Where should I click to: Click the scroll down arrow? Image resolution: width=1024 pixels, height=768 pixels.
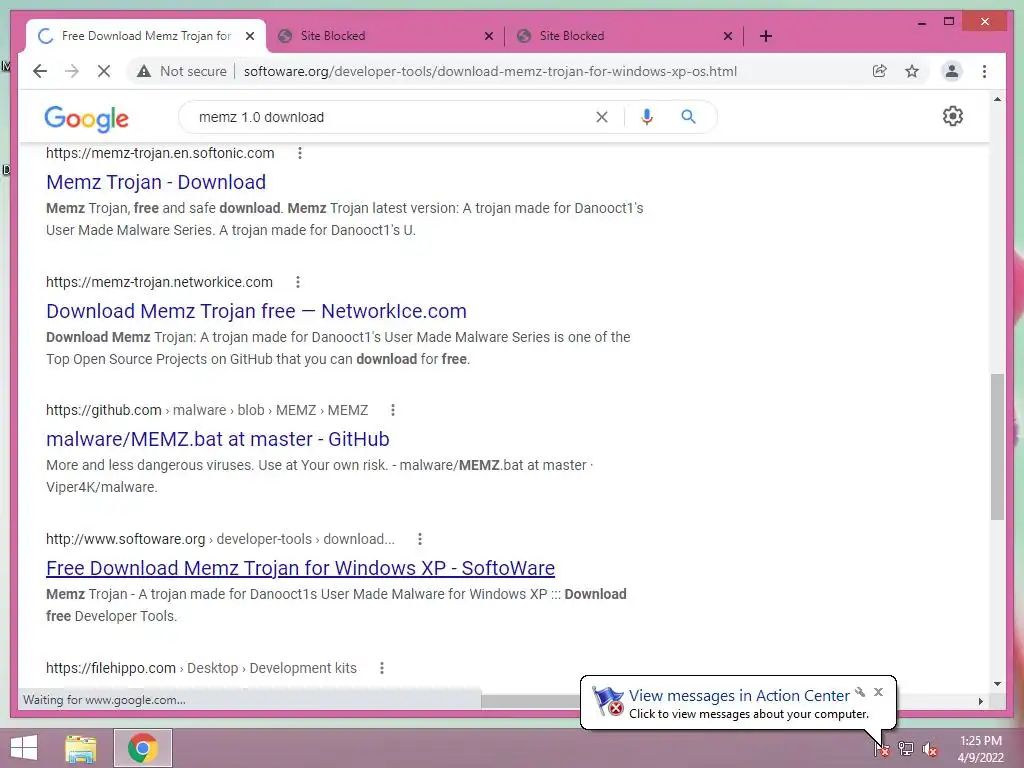[x=997, y=684]
